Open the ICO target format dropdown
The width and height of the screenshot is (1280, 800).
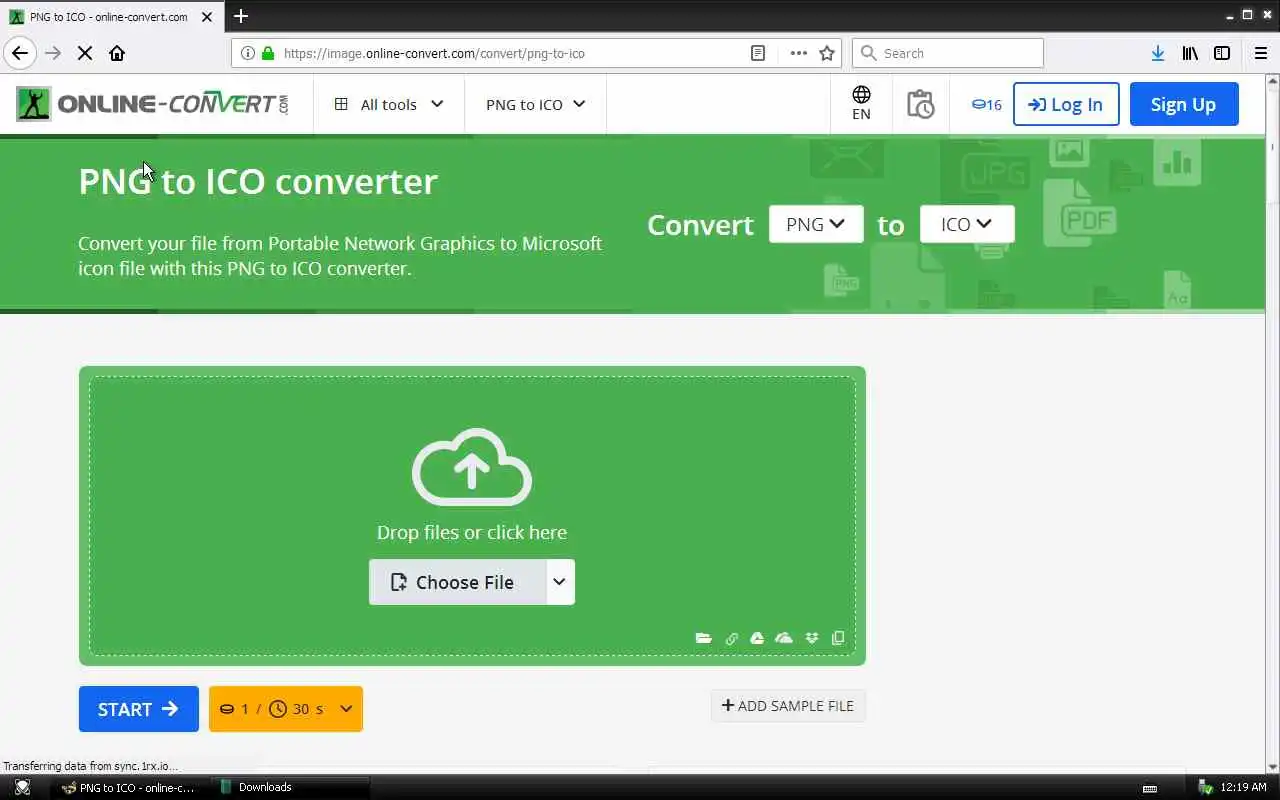[x=967, y=224]
